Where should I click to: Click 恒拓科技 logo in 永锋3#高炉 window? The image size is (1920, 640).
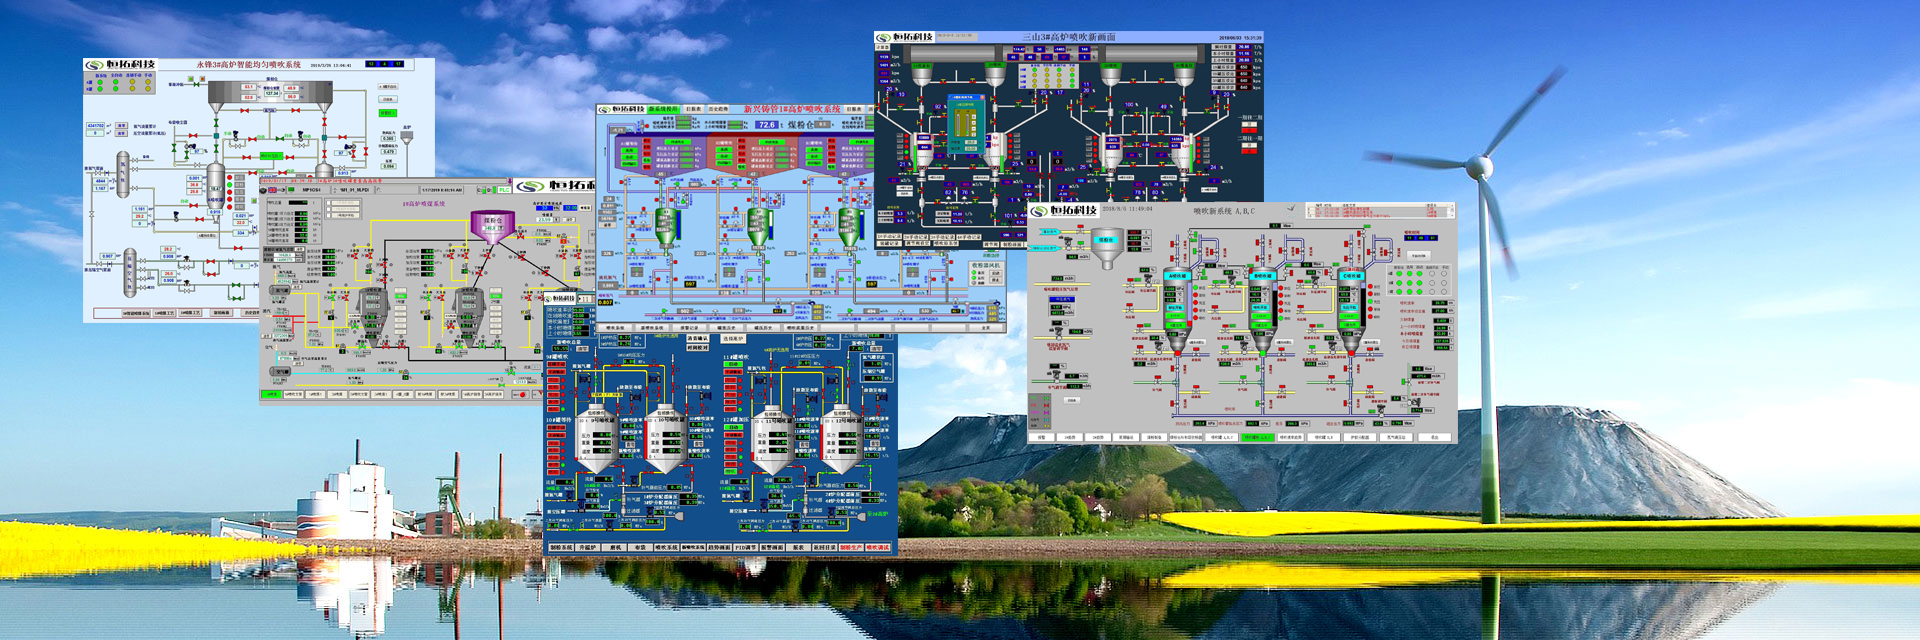pyautogui.click(x=121, y=65)
